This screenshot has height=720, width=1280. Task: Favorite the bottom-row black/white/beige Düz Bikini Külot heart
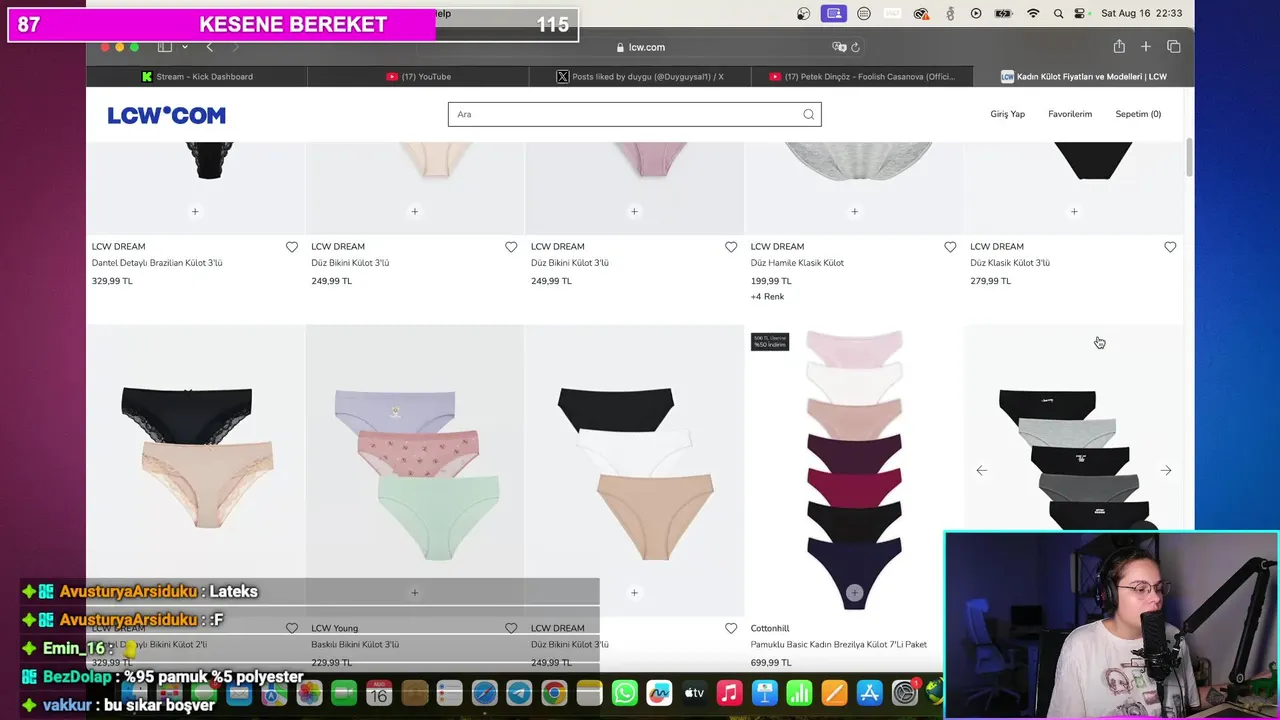coord(731,628)
